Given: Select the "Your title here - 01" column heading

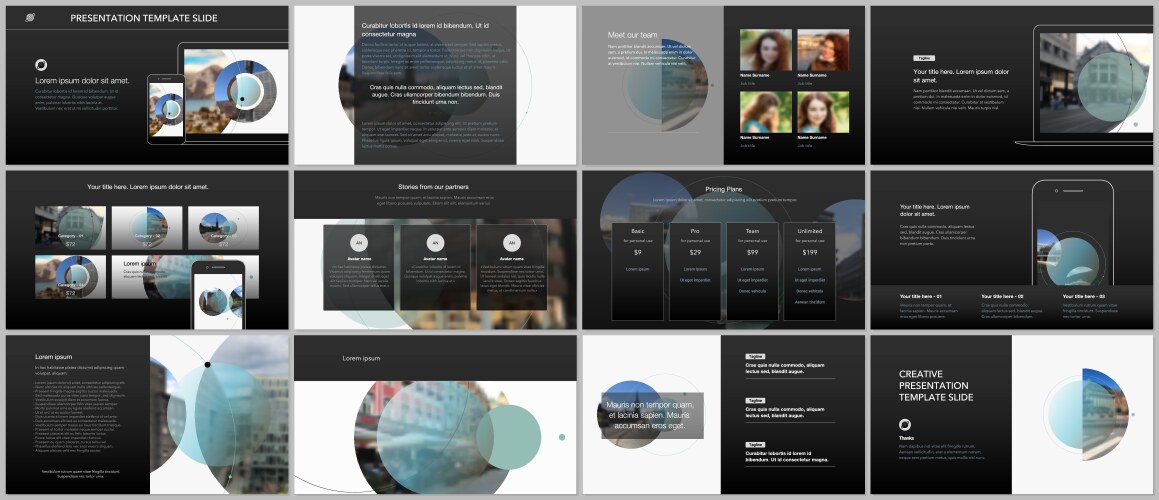Looking at the screenshot, I should (921, 297).
